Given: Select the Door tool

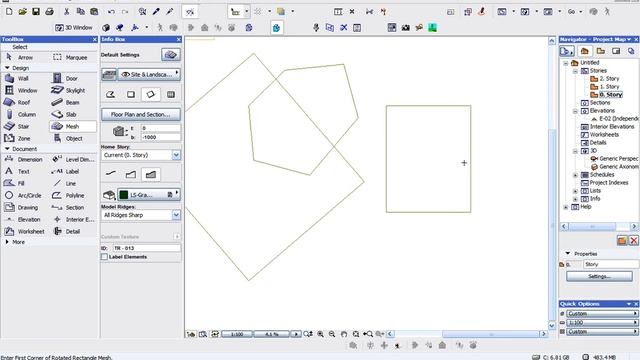Looking at the screenshot, I should [66, 78].
